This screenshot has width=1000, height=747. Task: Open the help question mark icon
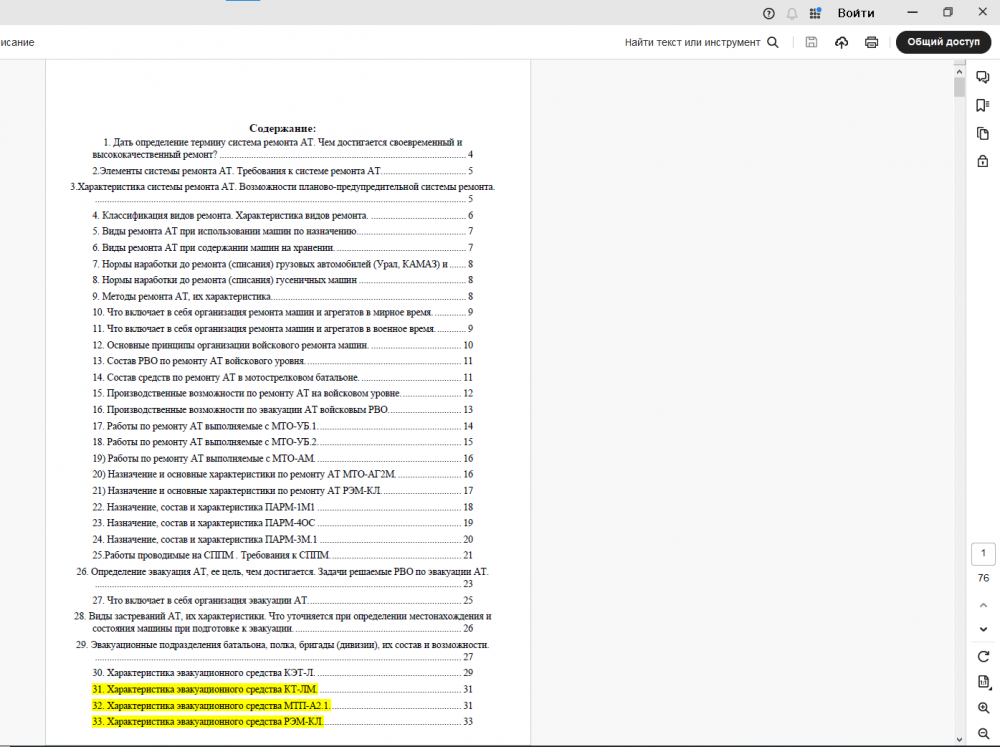(768, 13)
